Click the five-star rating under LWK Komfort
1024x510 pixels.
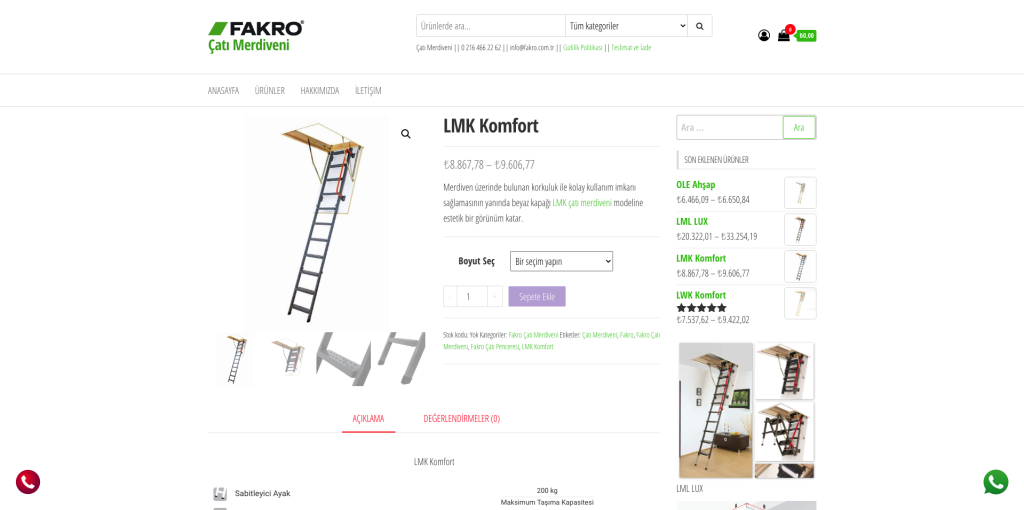[x=701, y=308]
